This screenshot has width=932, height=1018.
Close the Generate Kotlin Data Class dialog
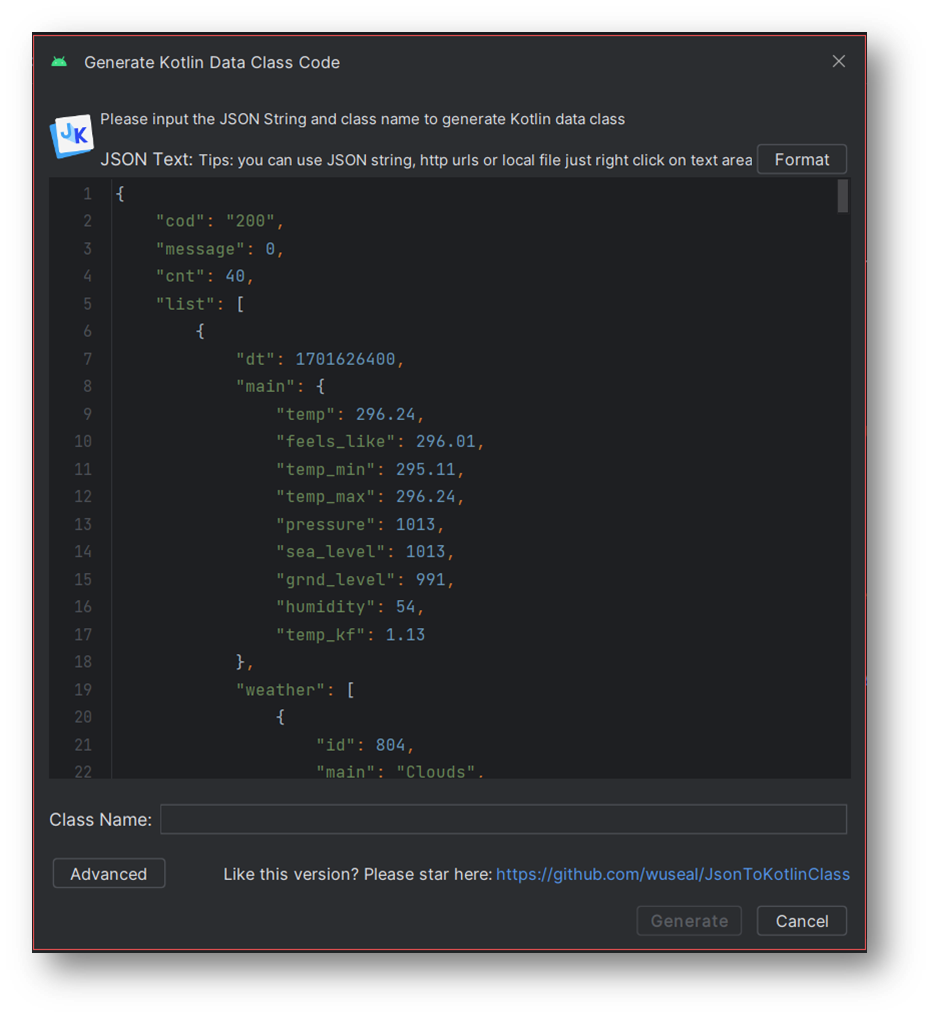pos(838,61)
